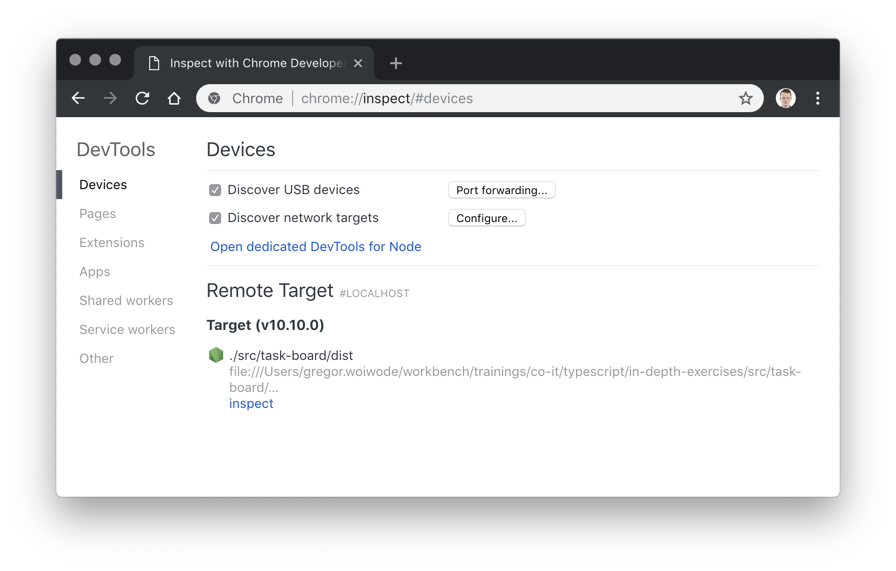Image resolution: width=896 pixels, height=571 pixels.
Task: Click the Port forwarding... button
Action: [502, 190]
